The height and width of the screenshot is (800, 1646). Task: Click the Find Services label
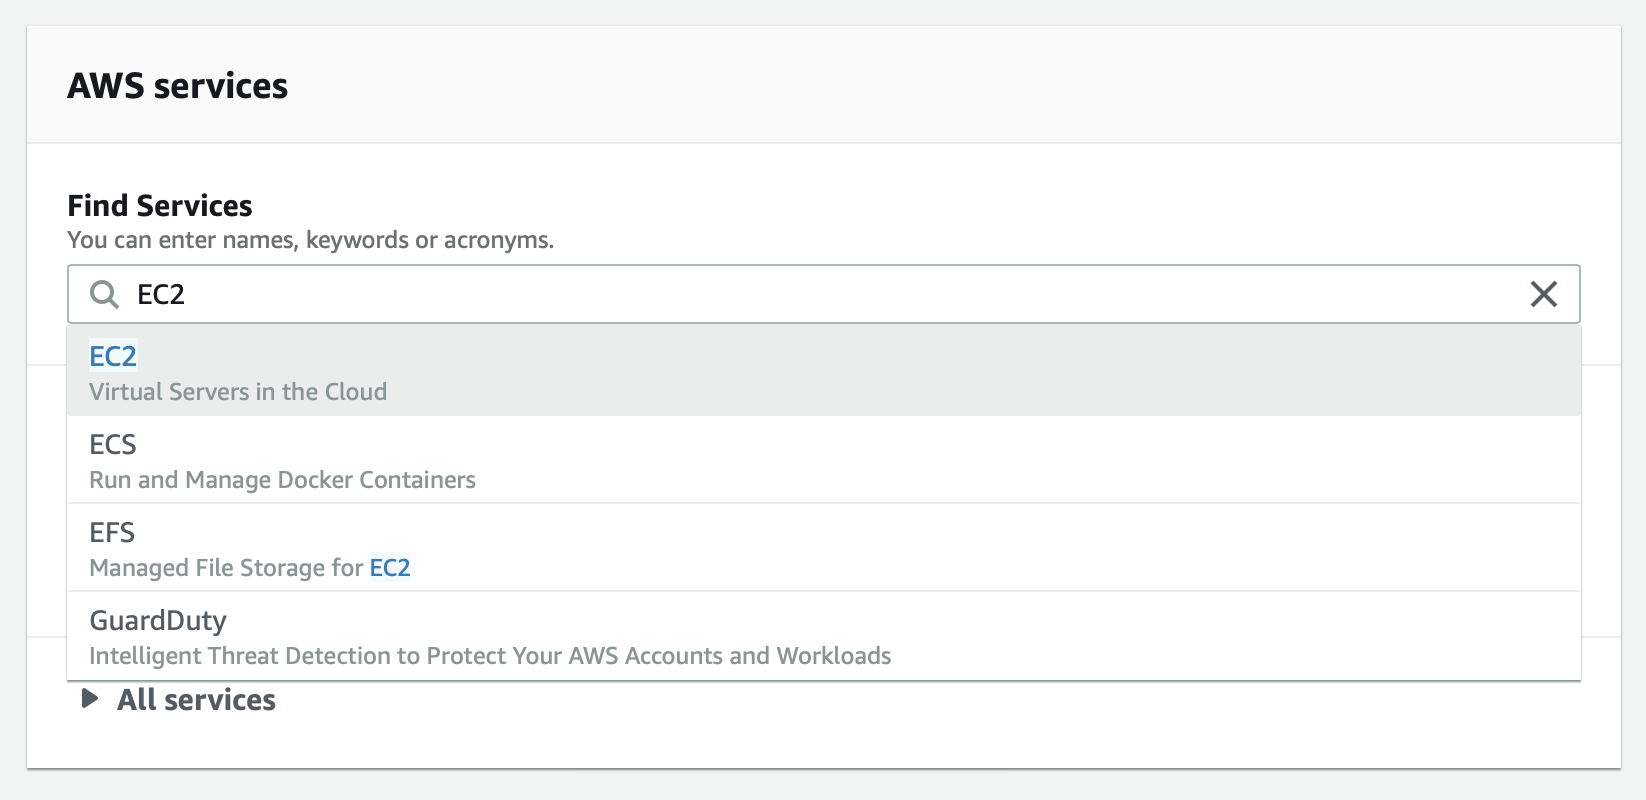(x=160, y=206)
